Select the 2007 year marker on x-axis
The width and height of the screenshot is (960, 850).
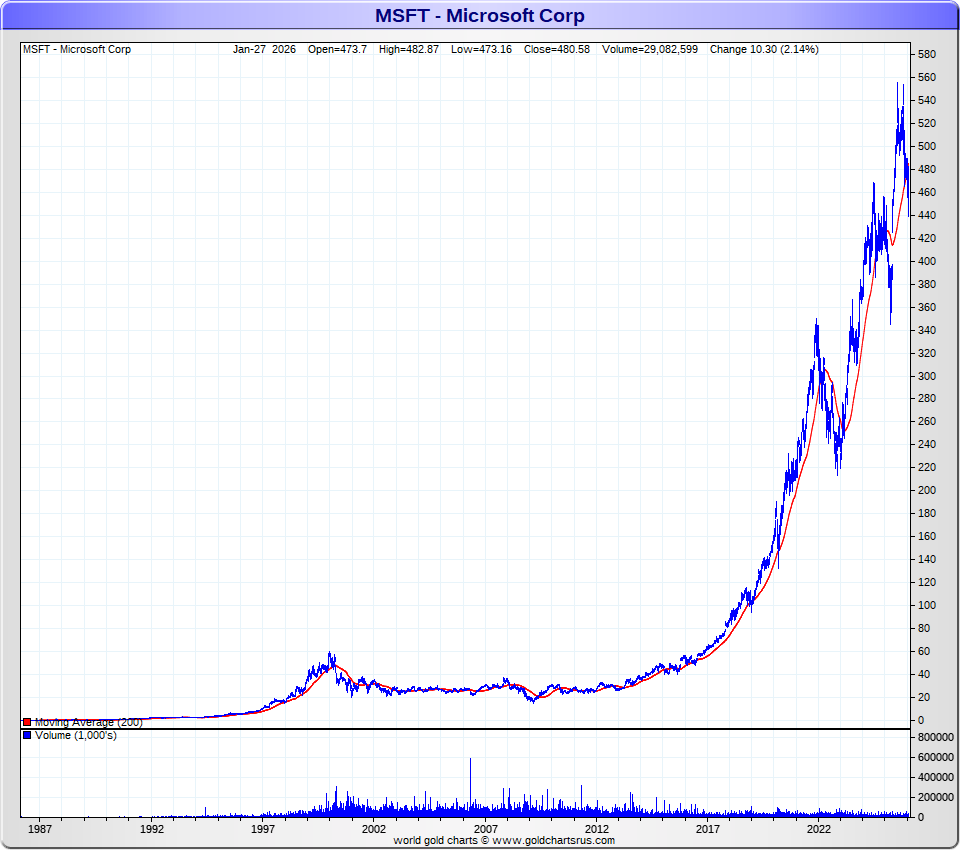[x=485, y=829]
